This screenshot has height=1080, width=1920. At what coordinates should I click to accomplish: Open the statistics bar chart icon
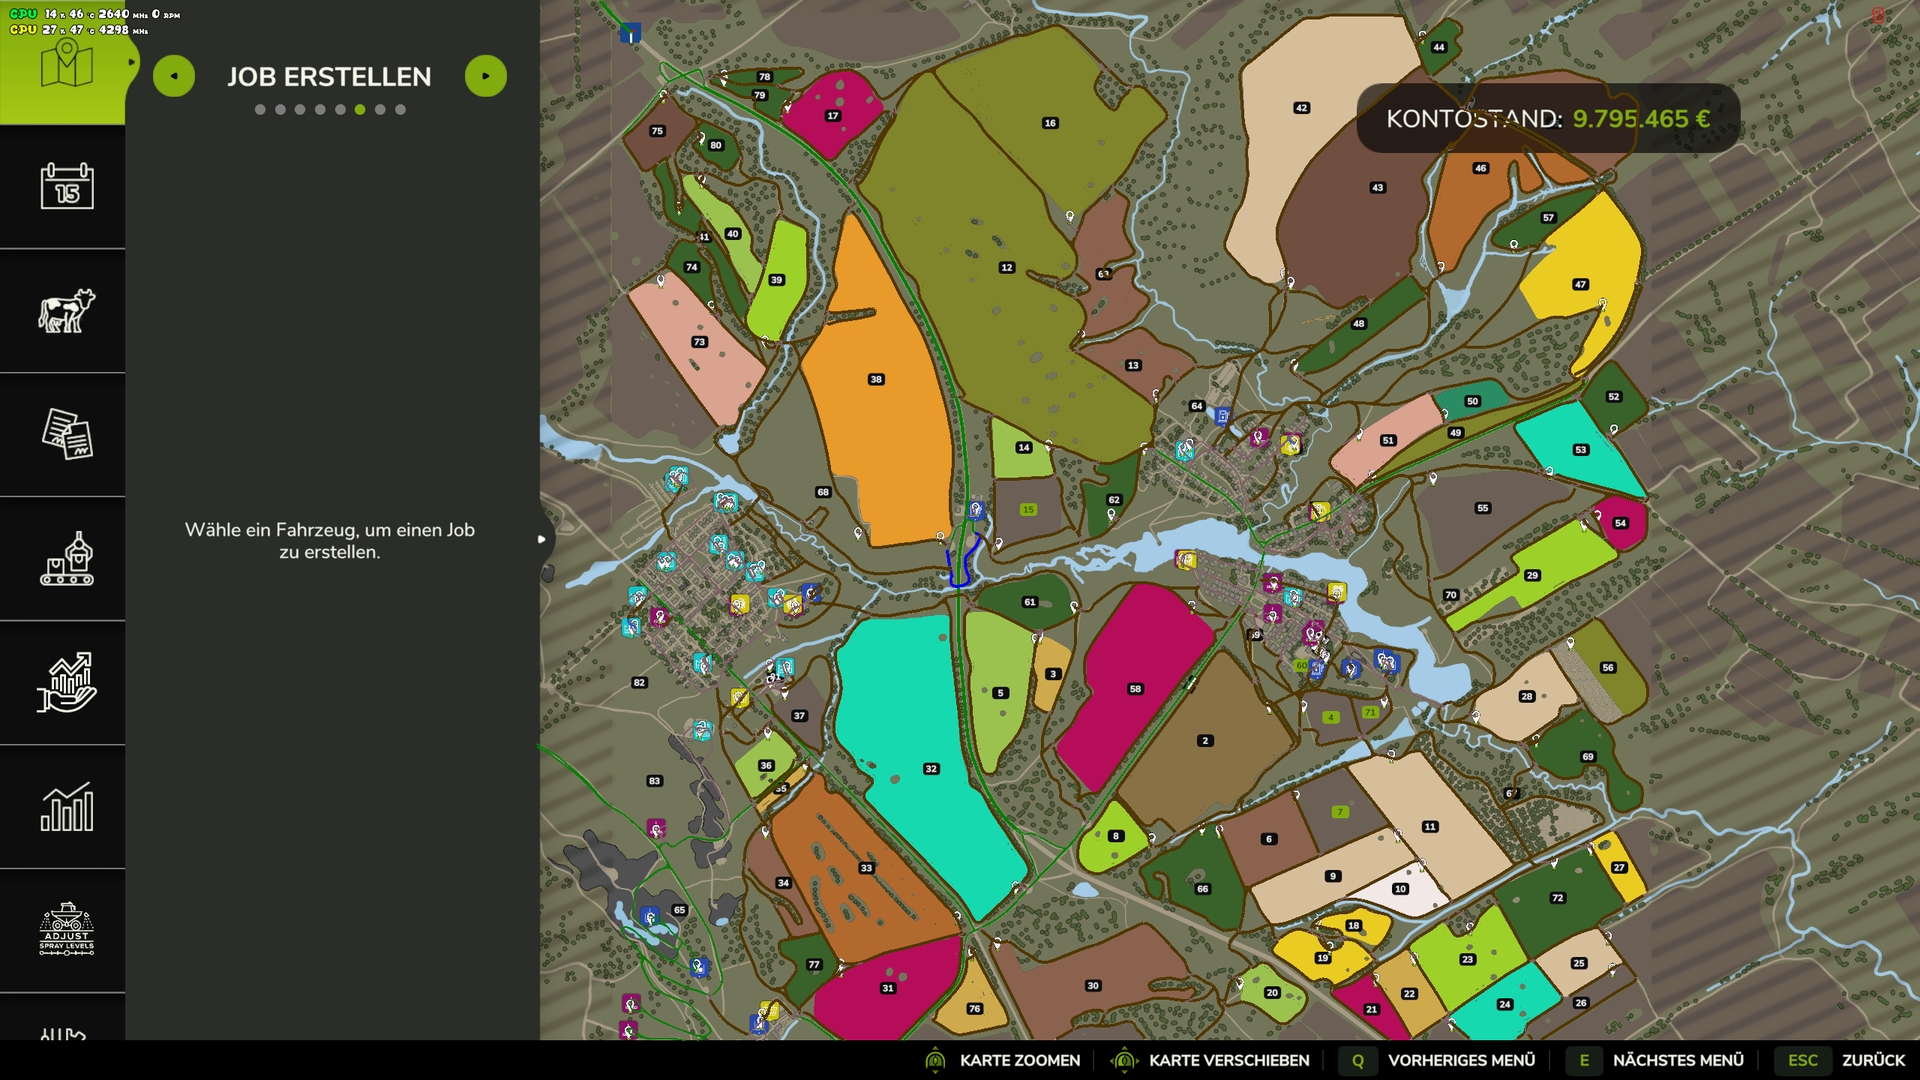tap(66, 806)
